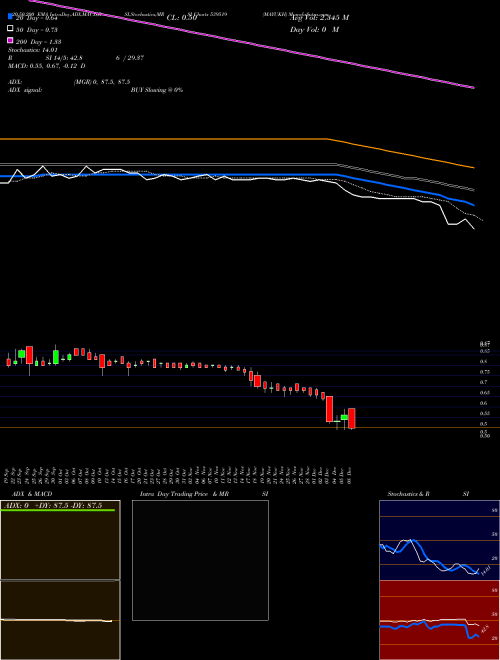Click the magenta 200 Day legend swatch
This screenshot has height=660, width=500.
pos(11,40)
